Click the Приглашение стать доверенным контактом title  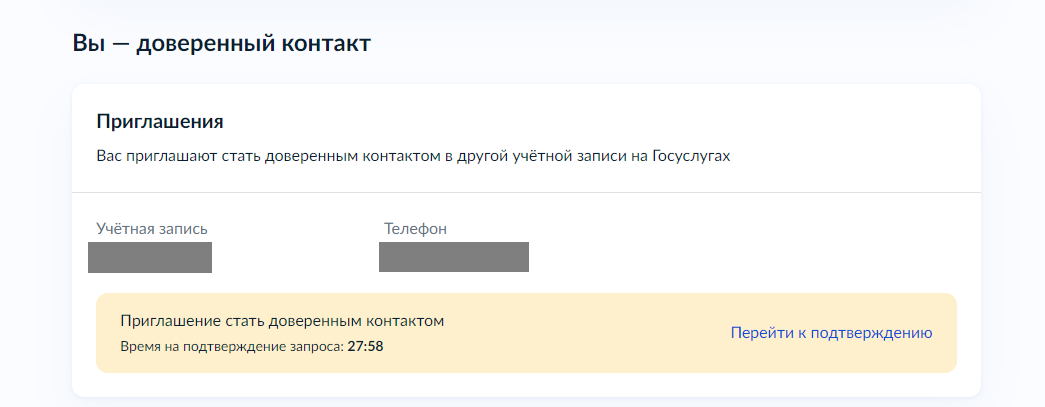[282, 321]
